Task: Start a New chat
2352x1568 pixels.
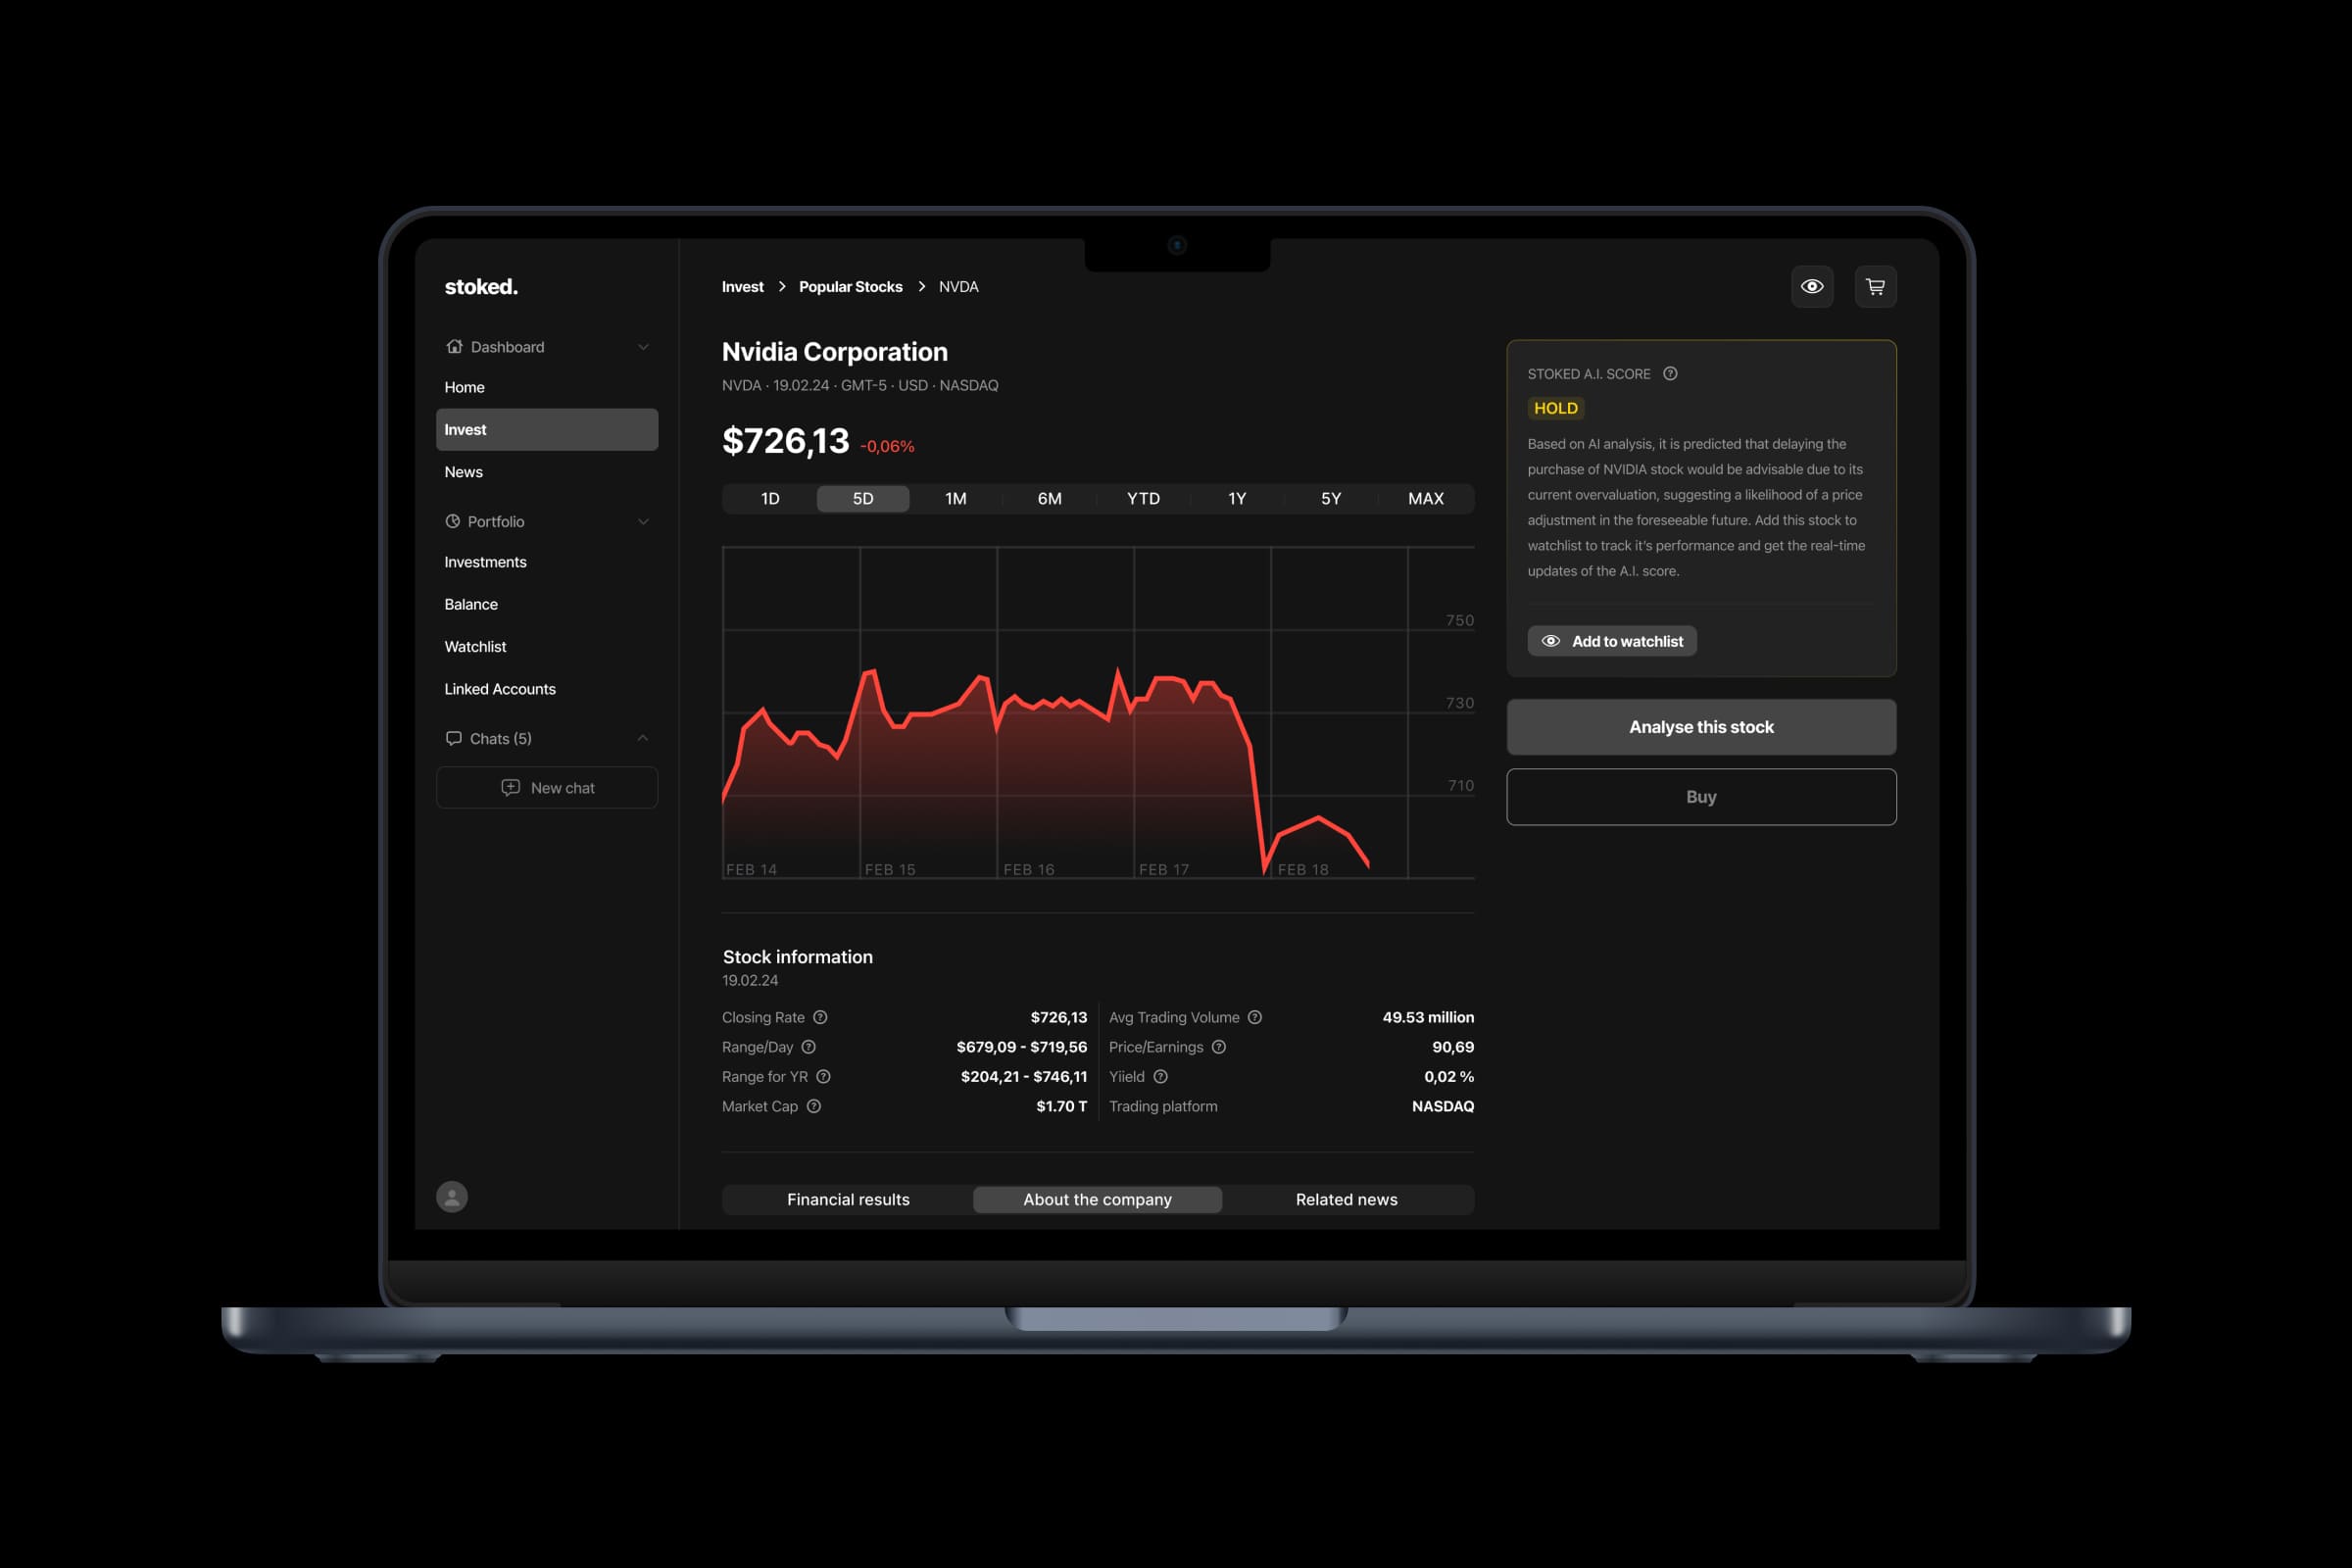Action: 547,788
